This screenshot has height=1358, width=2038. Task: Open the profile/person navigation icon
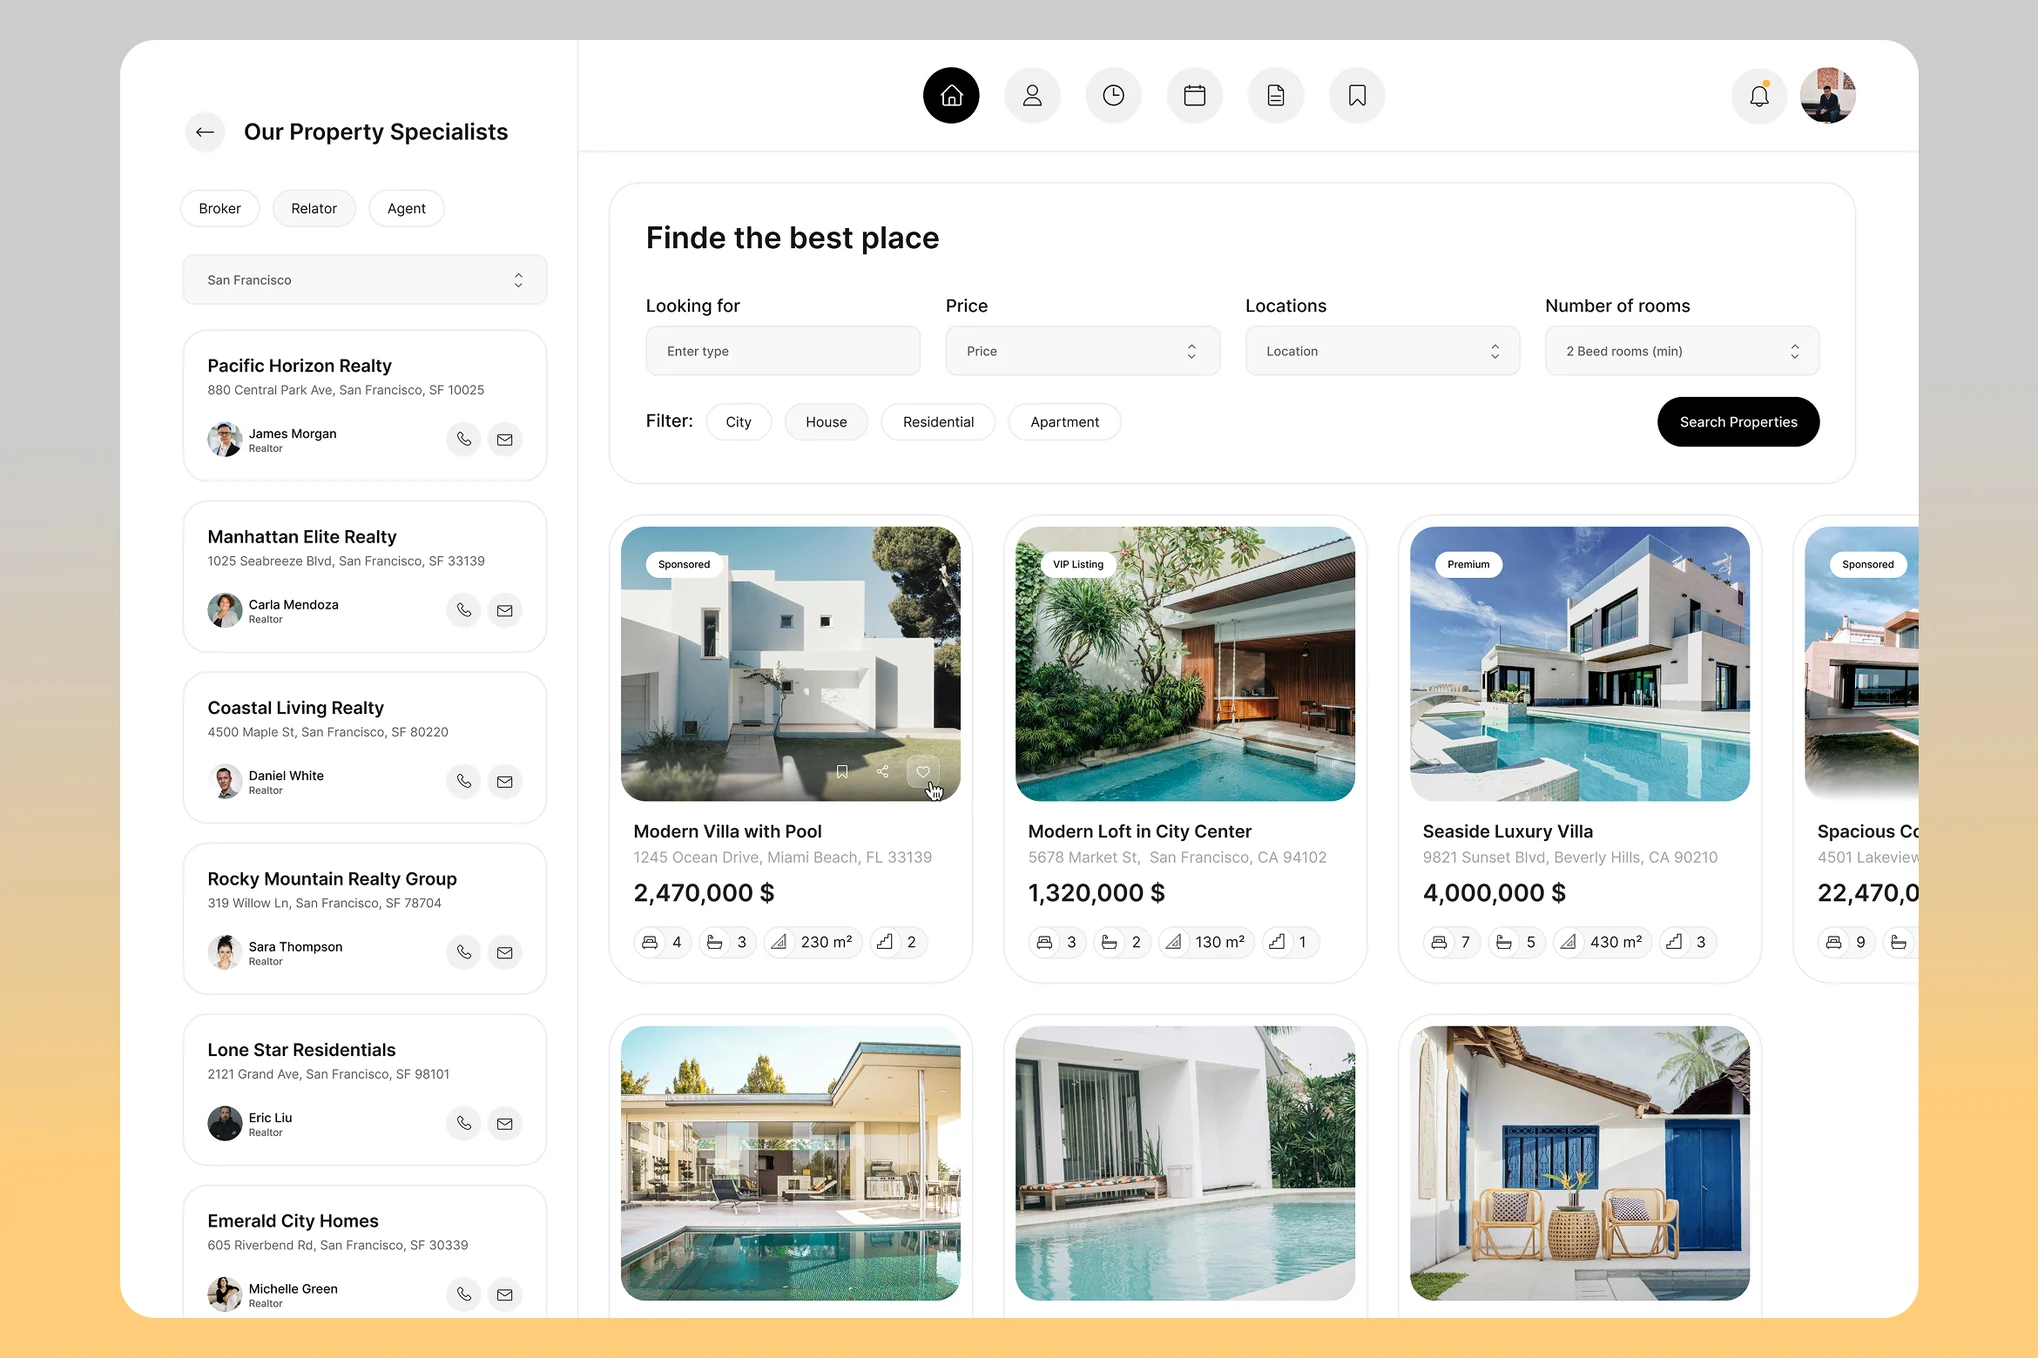[1032, 96]
